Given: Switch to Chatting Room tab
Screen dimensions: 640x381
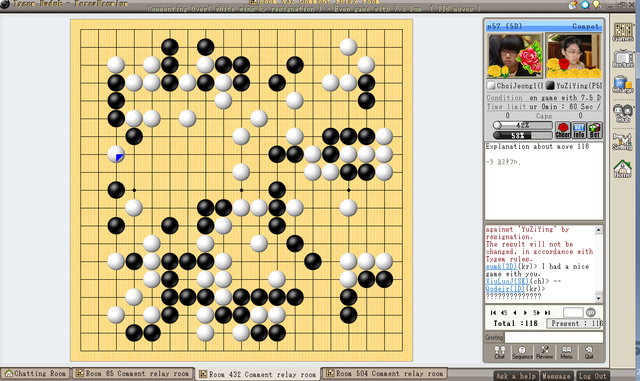Looking at the screenshot, I should tap(36, 374).
